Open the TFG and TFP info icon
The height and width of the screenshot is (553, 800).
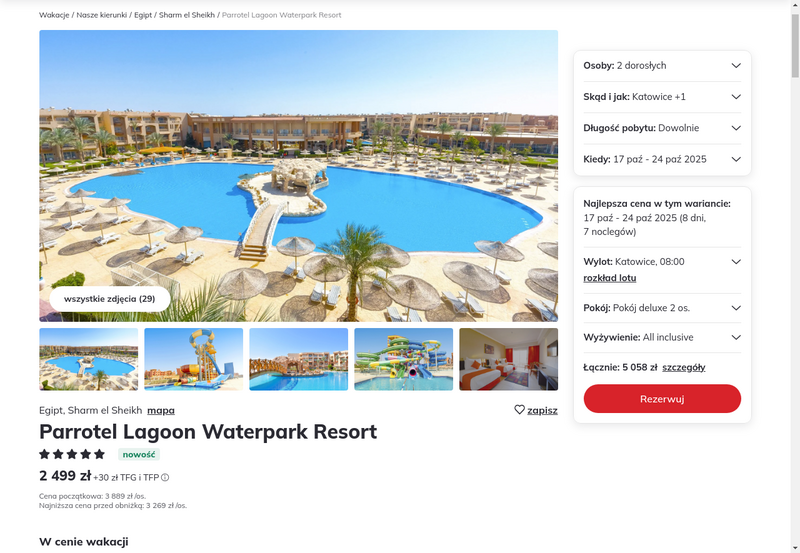(165, 477)
